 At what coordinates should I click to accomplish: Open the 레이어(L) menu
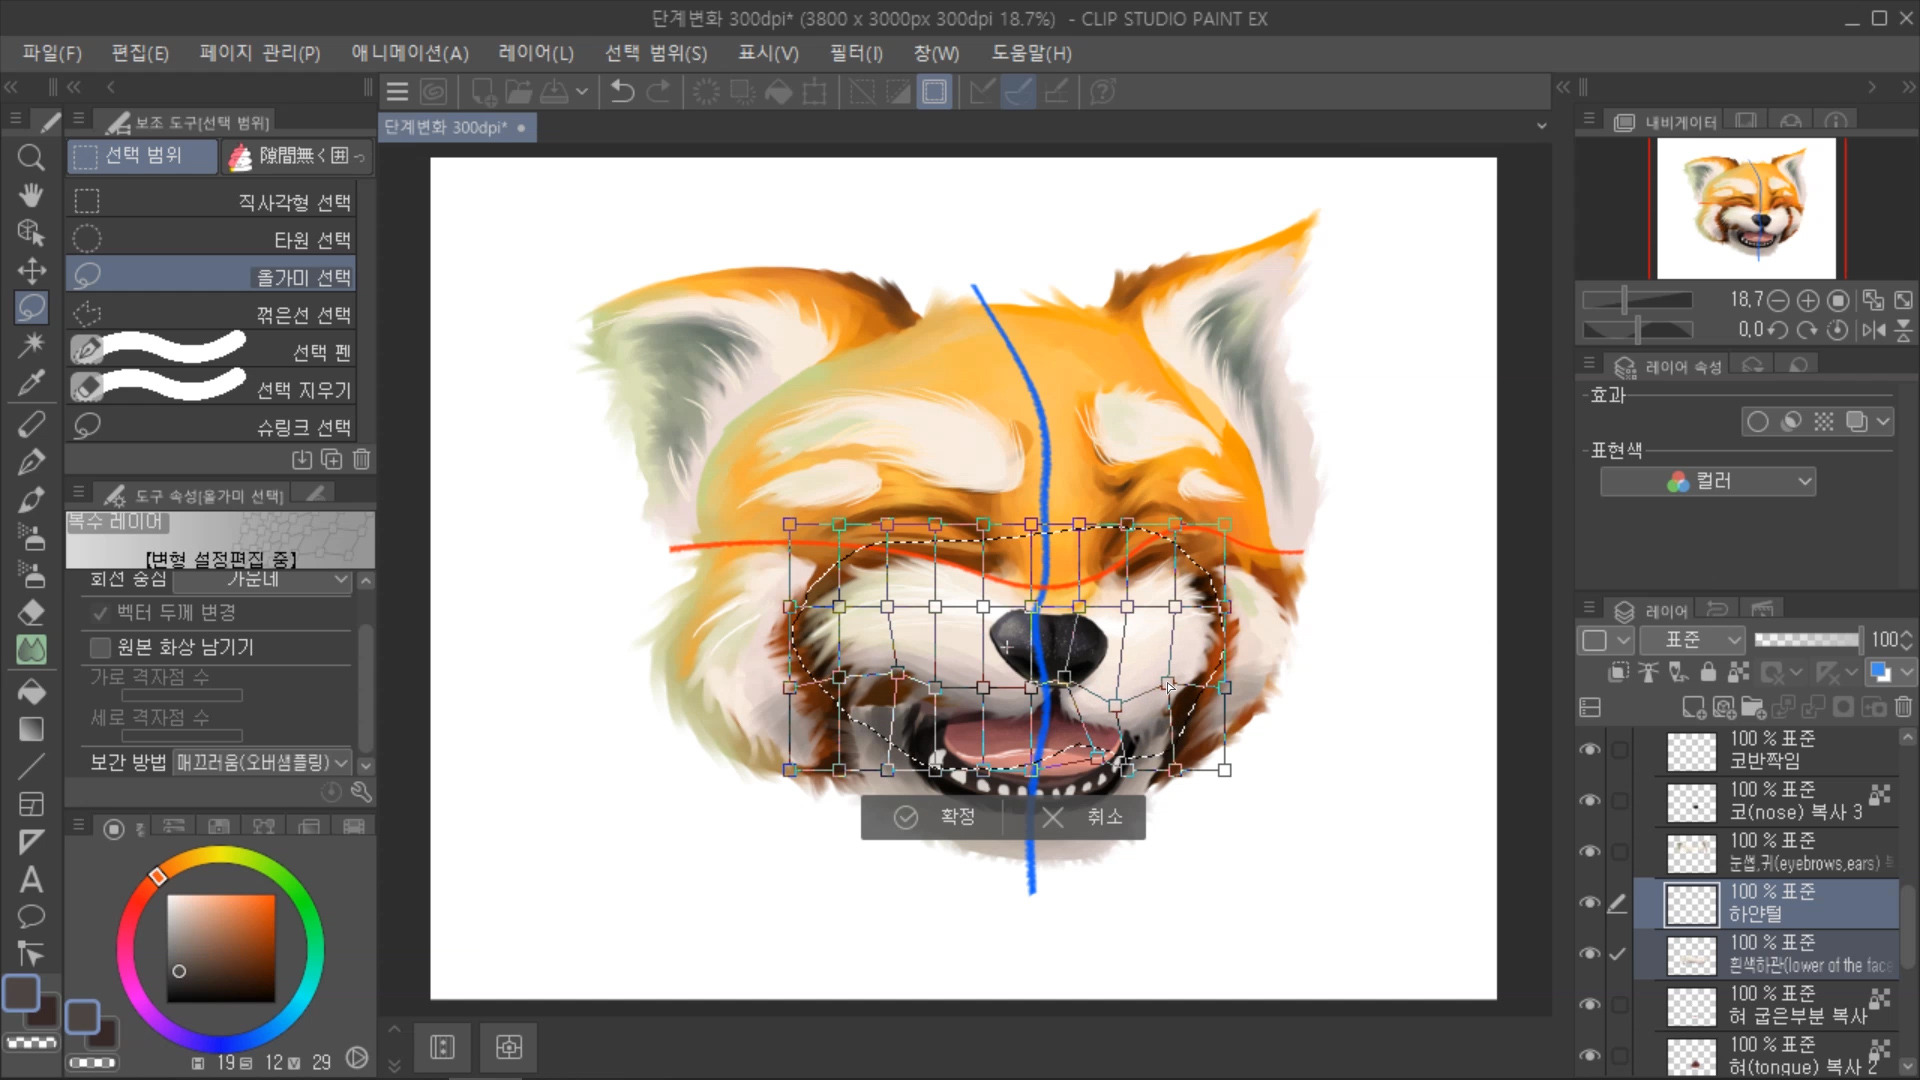point(536,53)
